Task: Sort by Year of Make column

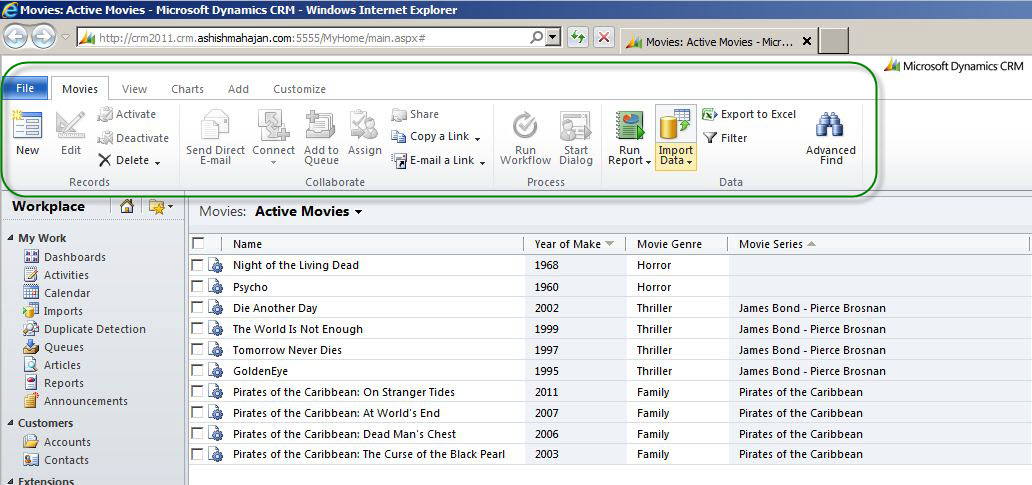Action: [575, 244]
